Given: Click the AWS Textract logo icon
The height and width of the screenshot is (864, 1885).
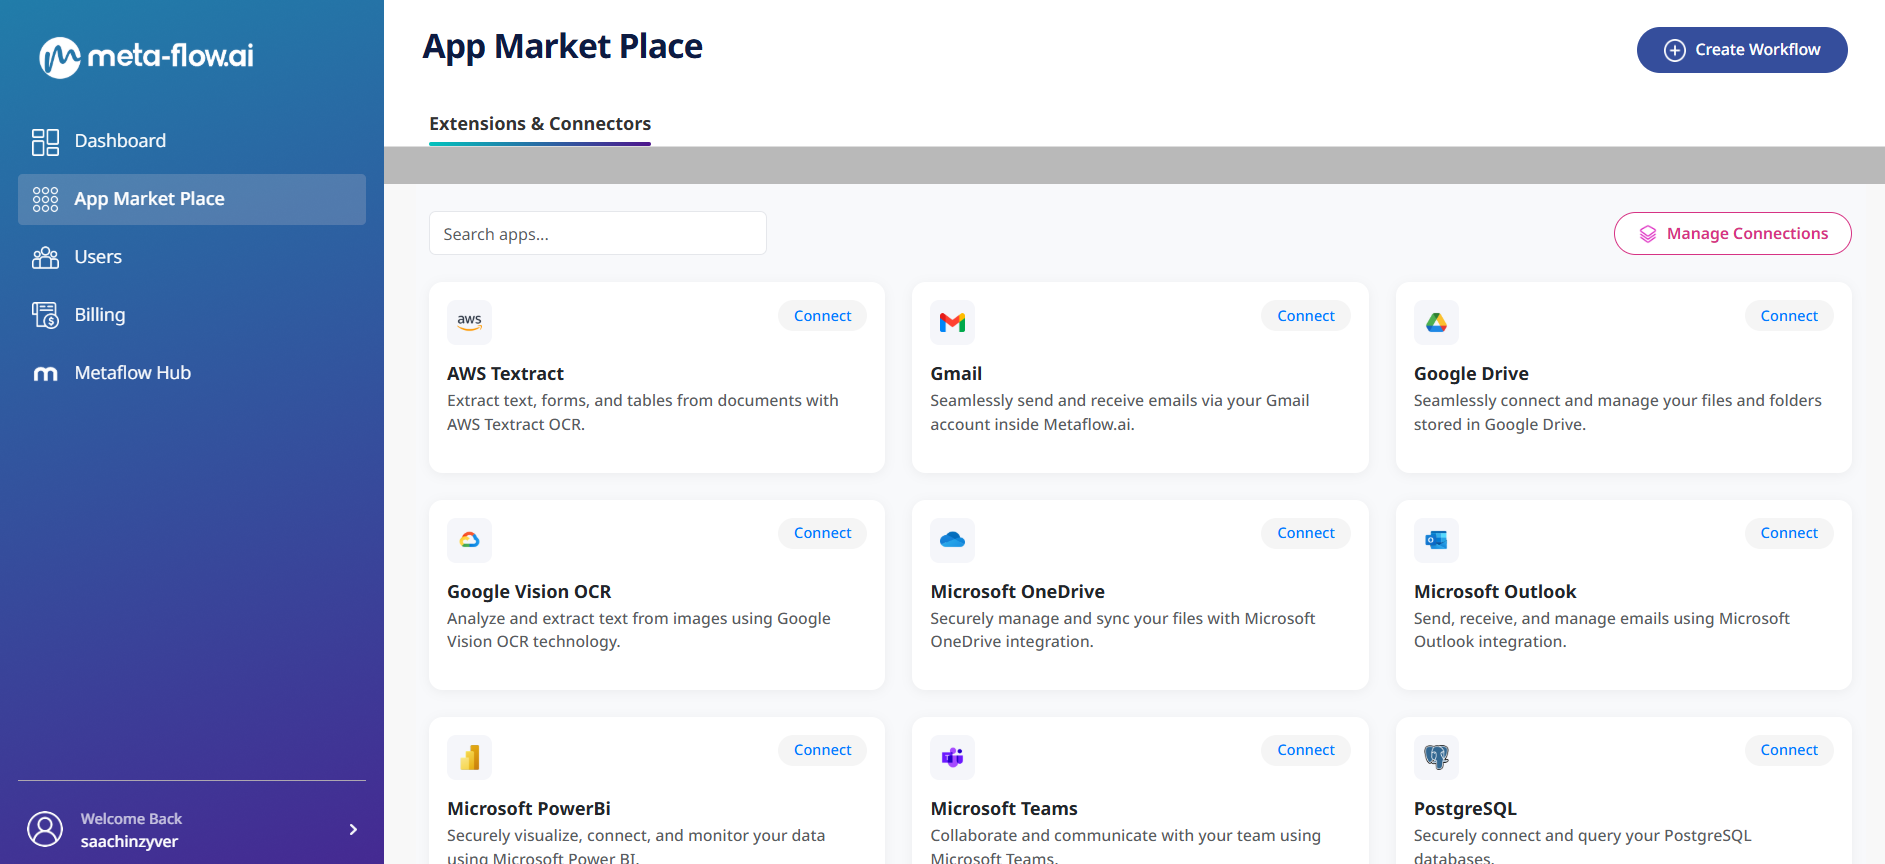Looking at the screenshot, I should [469, 322].
